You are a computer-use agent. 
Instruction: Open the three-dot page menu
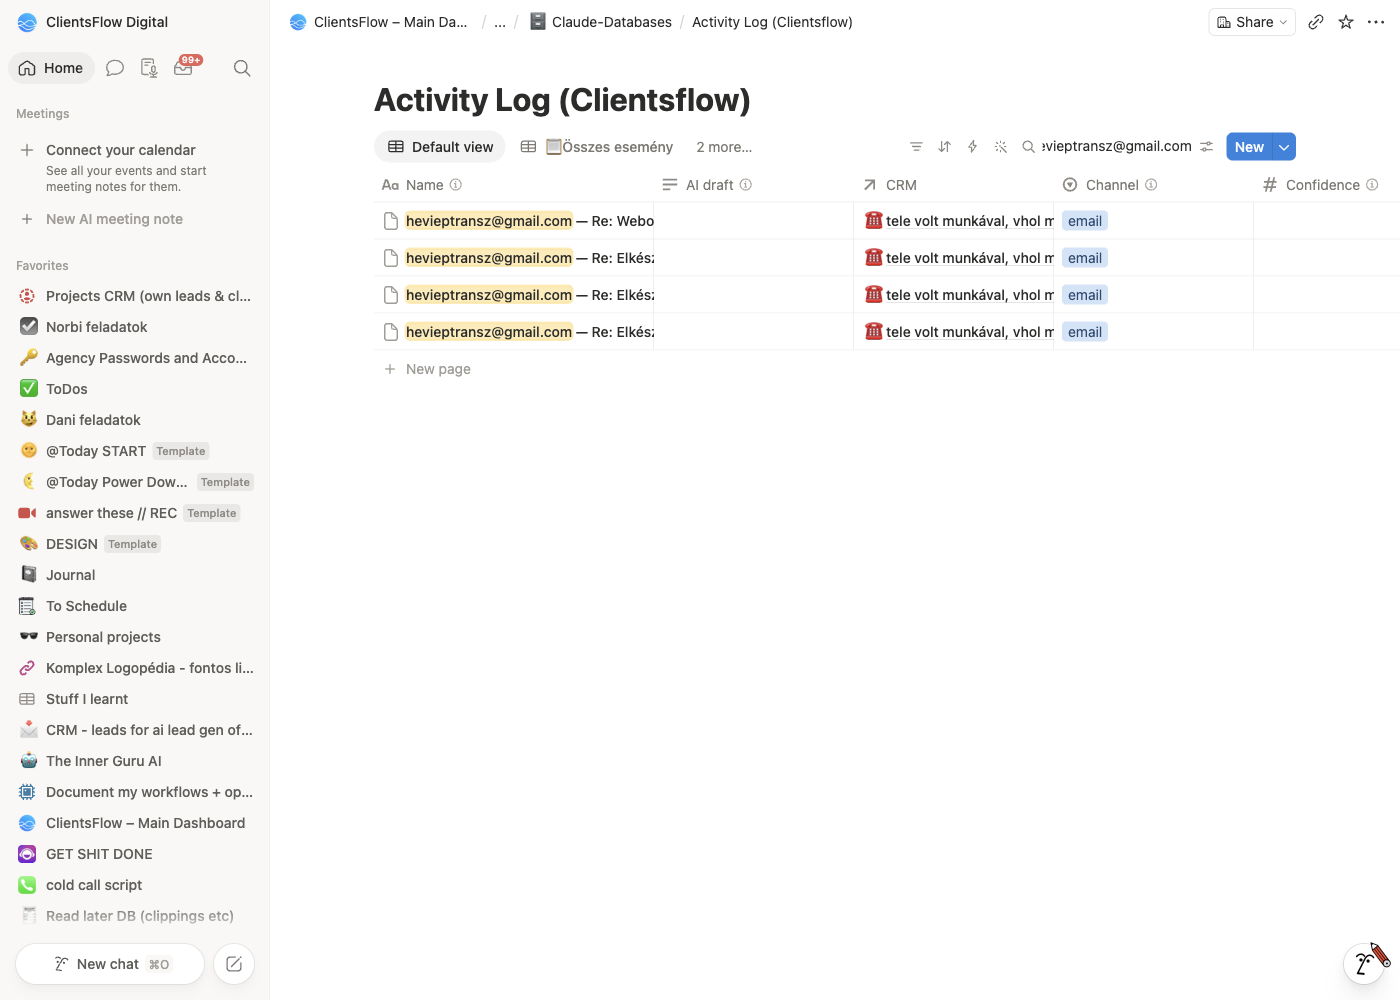1376,22
